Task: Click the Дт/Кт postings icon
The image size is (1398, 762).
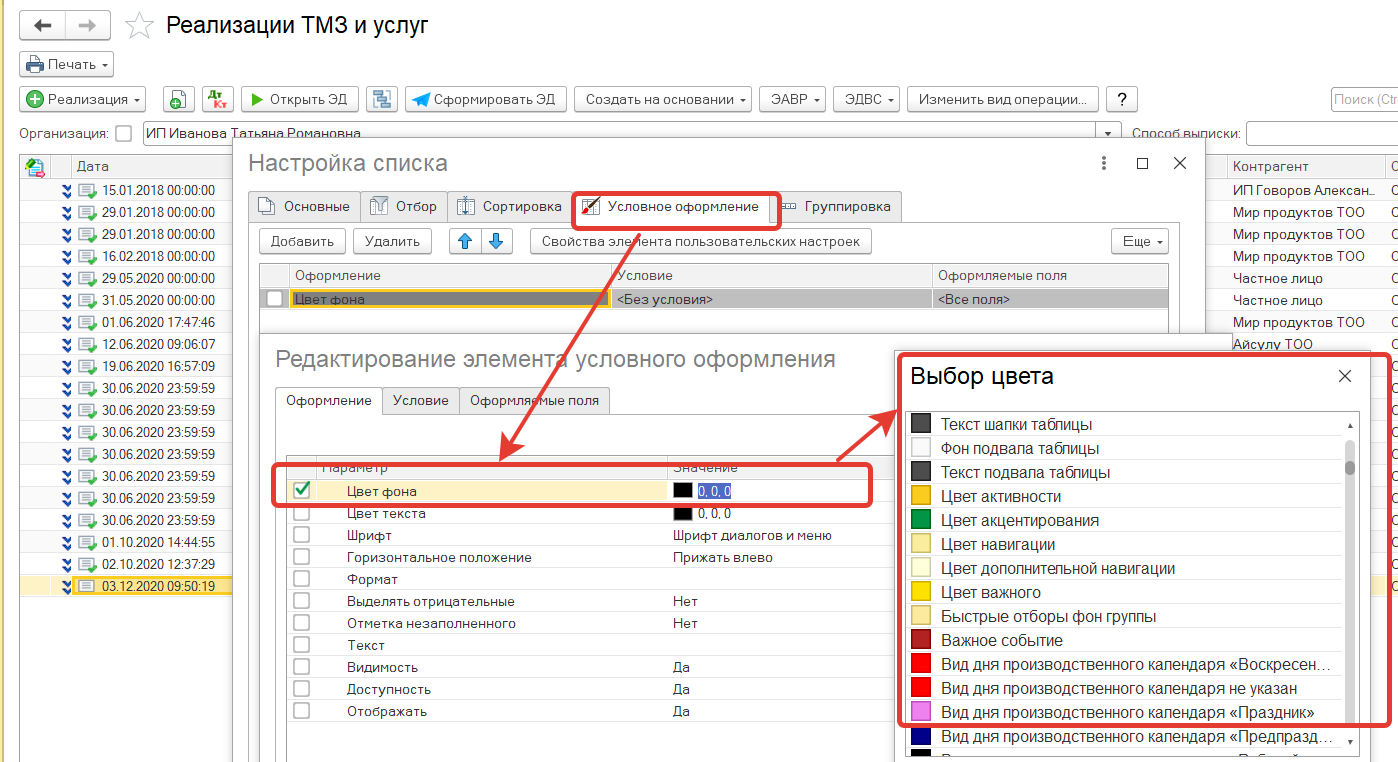Action: pyautogui.click(x=218, y=99)
